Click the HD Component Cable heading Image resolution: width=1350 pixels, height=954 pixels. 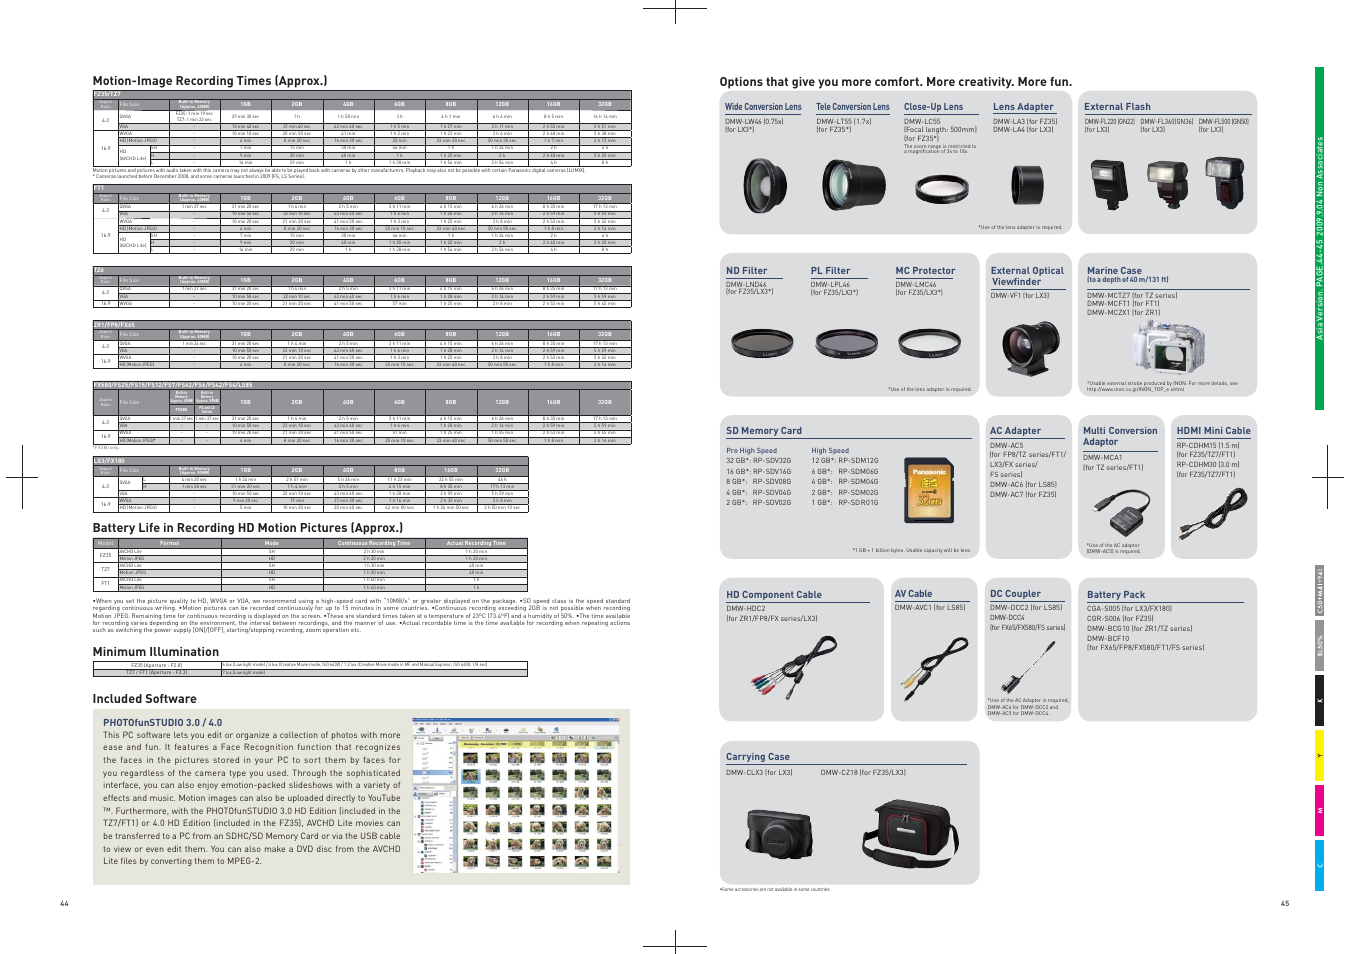(x=774, y=595)
